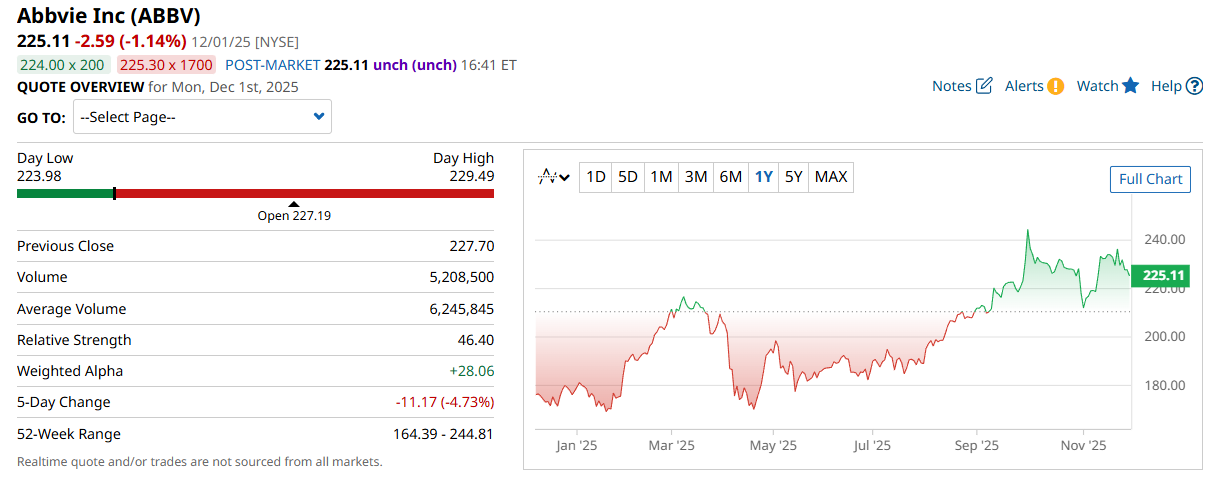Click the Help question mark icon

[x=1194, y=86]
